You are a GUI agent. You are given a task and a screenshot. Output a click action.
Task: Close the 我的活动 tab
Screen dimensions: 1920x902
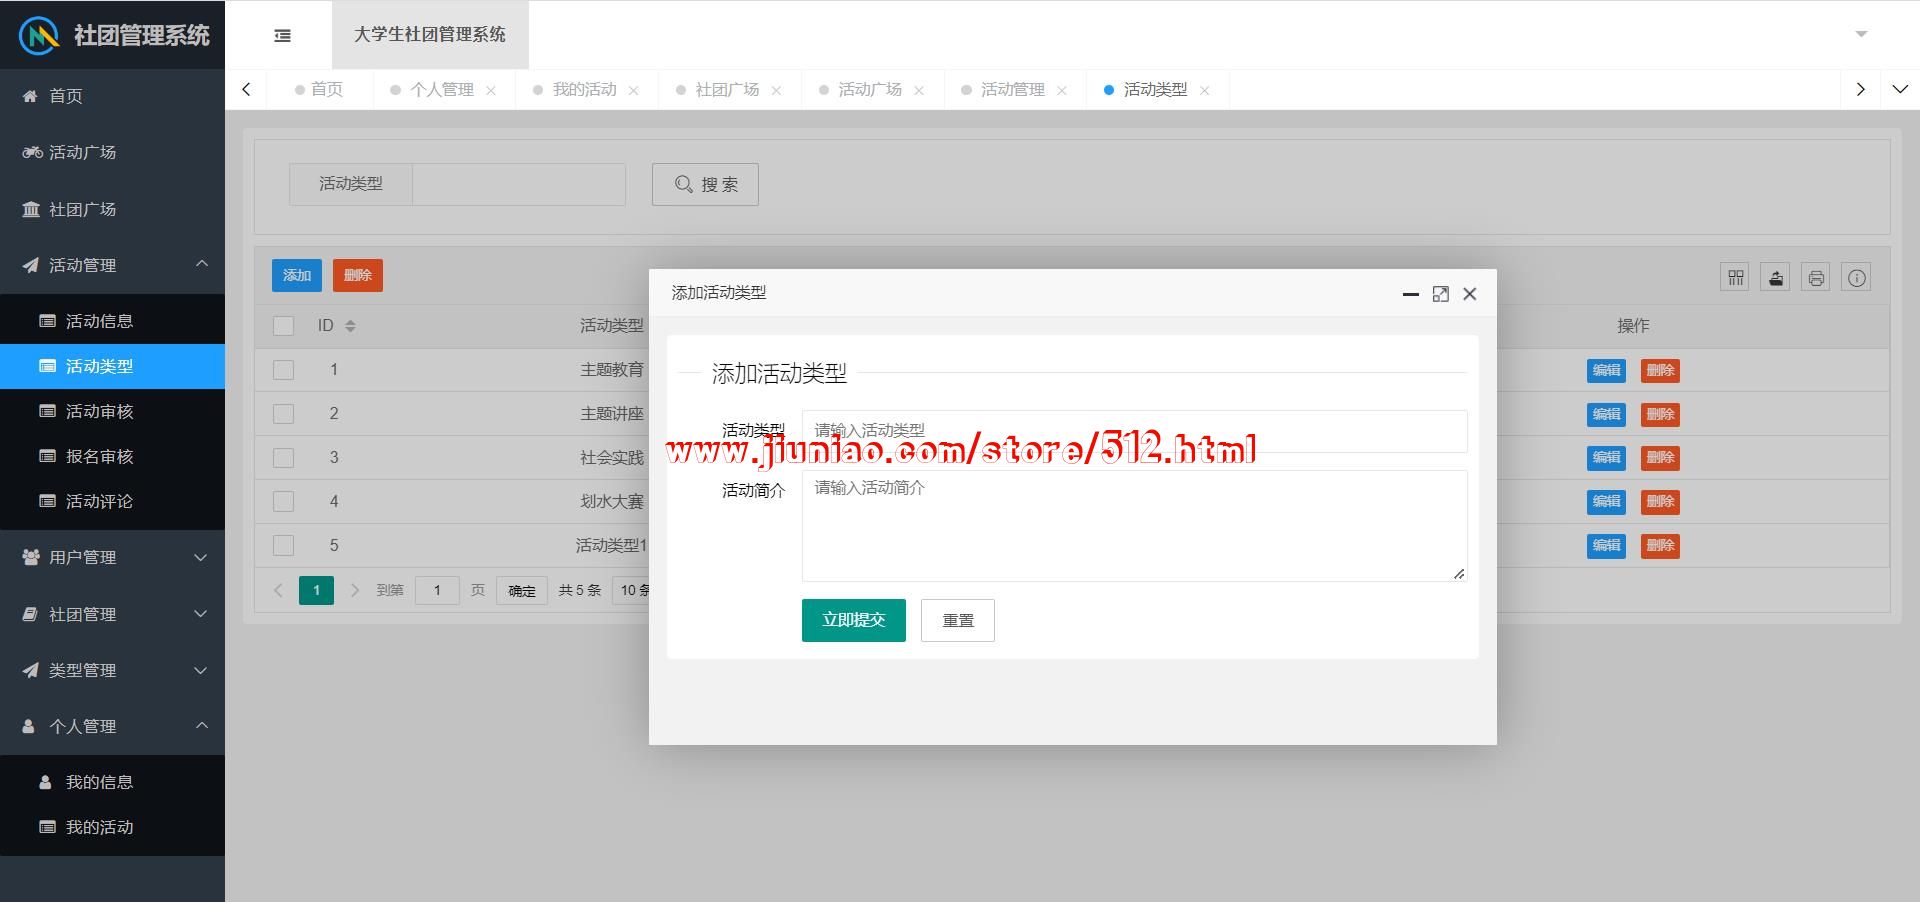tap(633, 90)
